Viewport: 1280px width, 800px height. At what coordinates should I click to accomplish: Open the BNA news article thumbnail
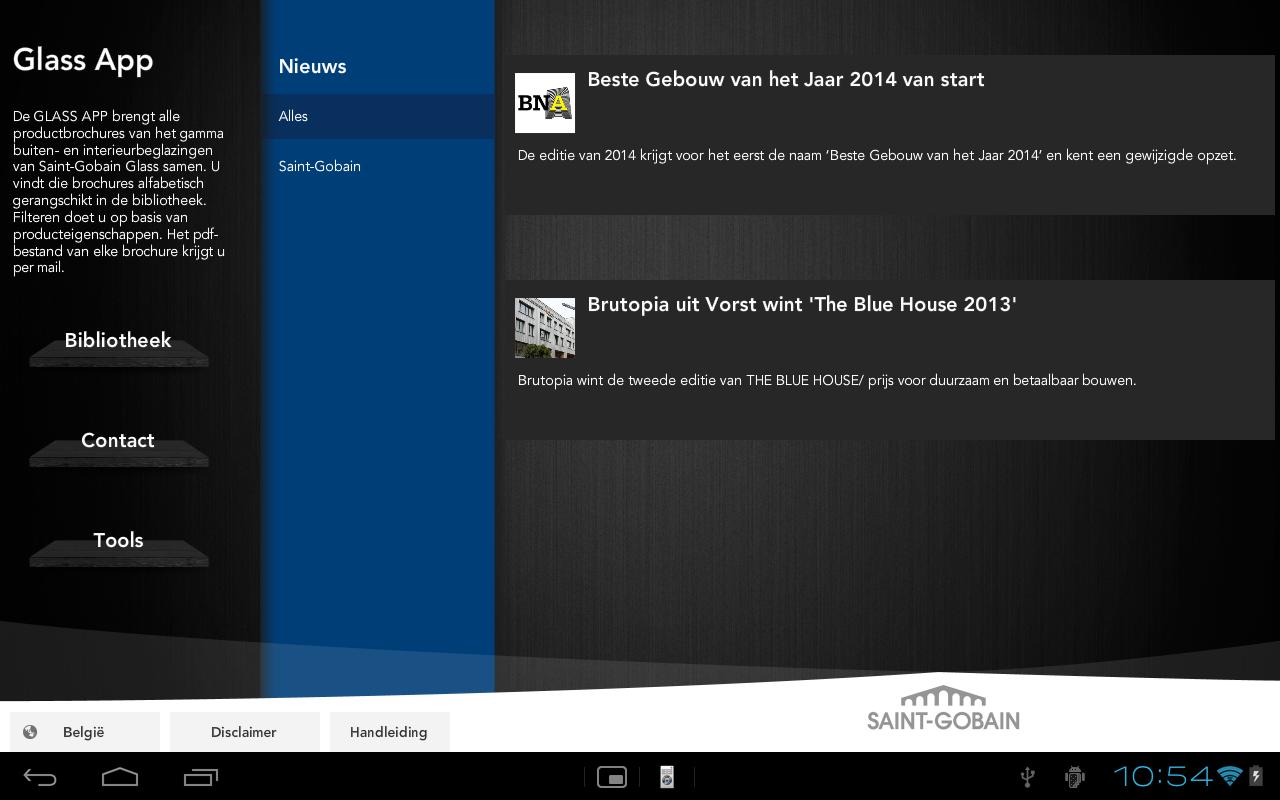click(545, 103)
